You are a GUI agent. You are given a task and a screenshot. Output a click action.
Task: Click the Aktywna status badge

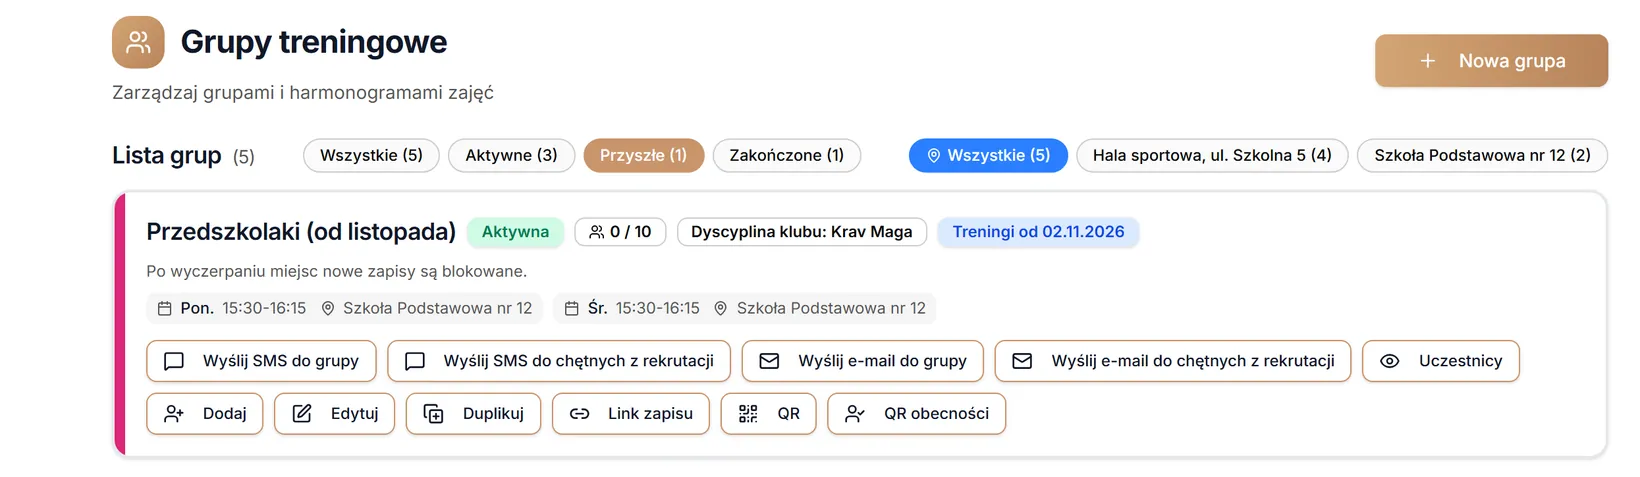(515, 232)
